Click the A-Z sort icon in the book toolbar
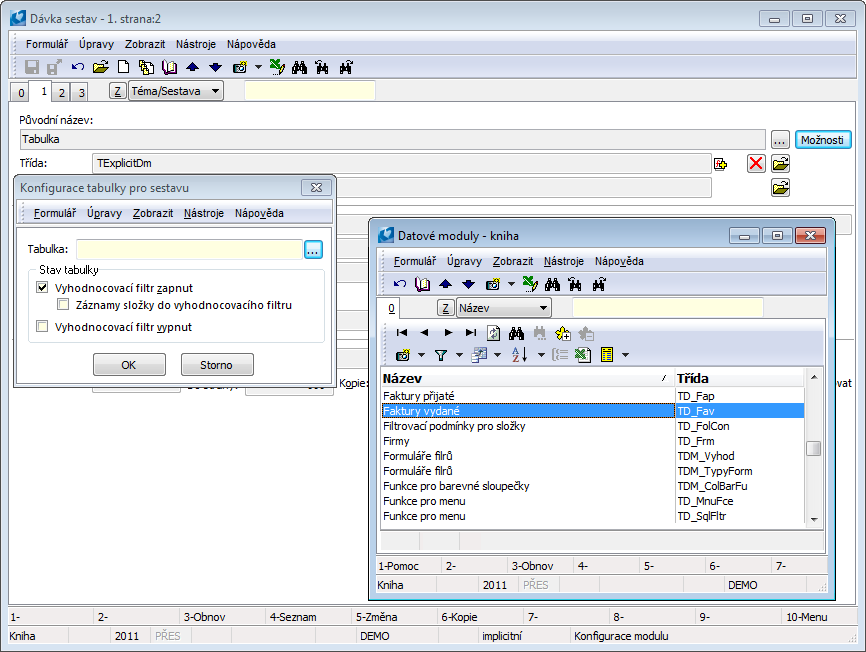Viewport: 866px width, 652px height. click(x=519, y=354)
